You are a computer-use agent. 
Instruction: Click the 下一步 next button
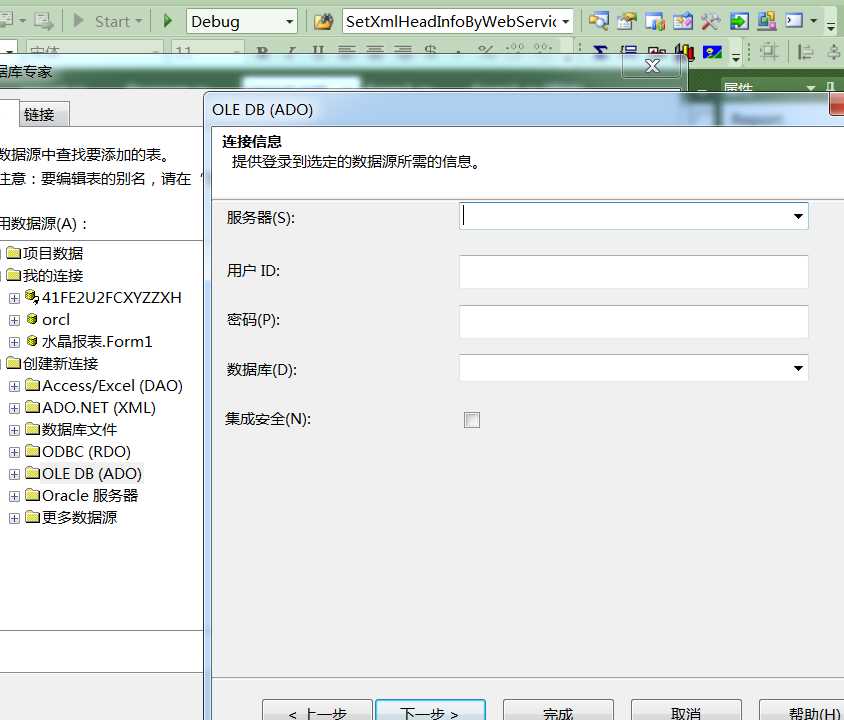pyautogui.click(x=430, y=711)
